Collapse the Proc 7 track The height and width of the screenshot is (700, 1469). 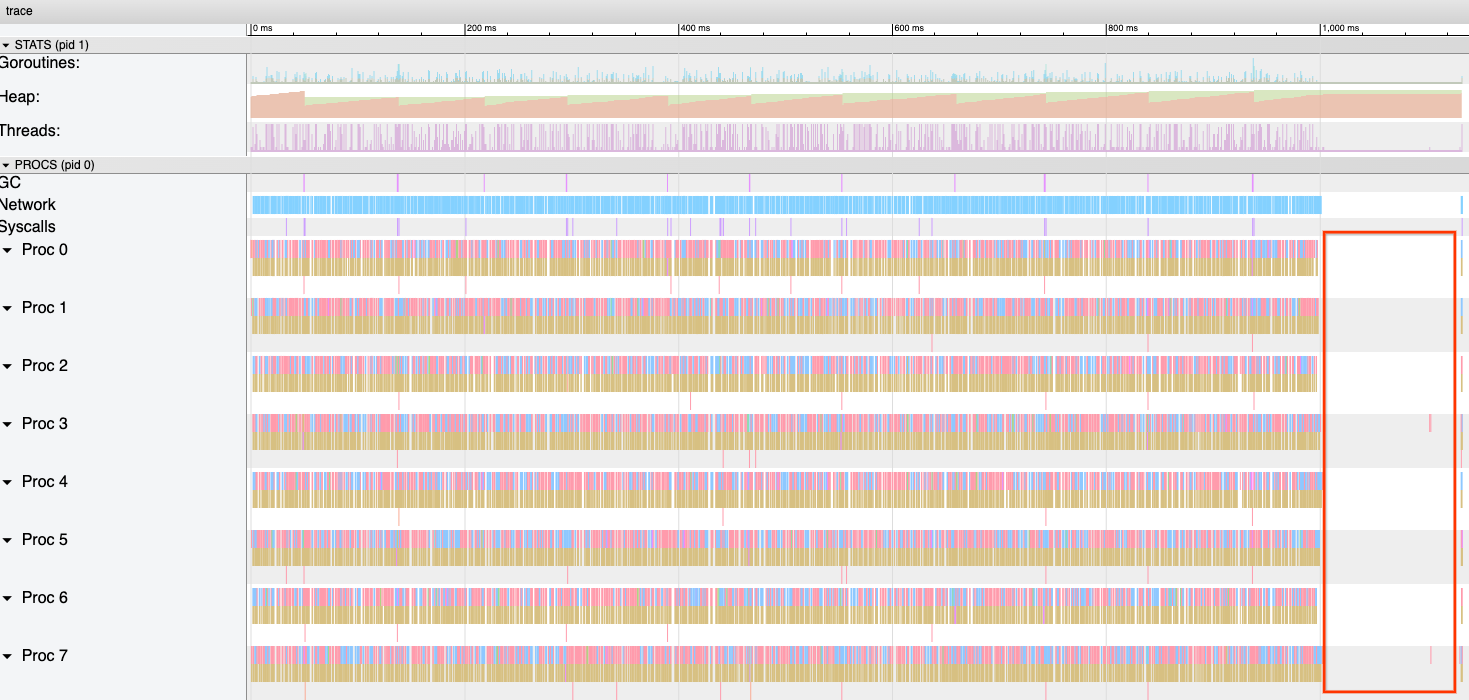coord(8,656)
